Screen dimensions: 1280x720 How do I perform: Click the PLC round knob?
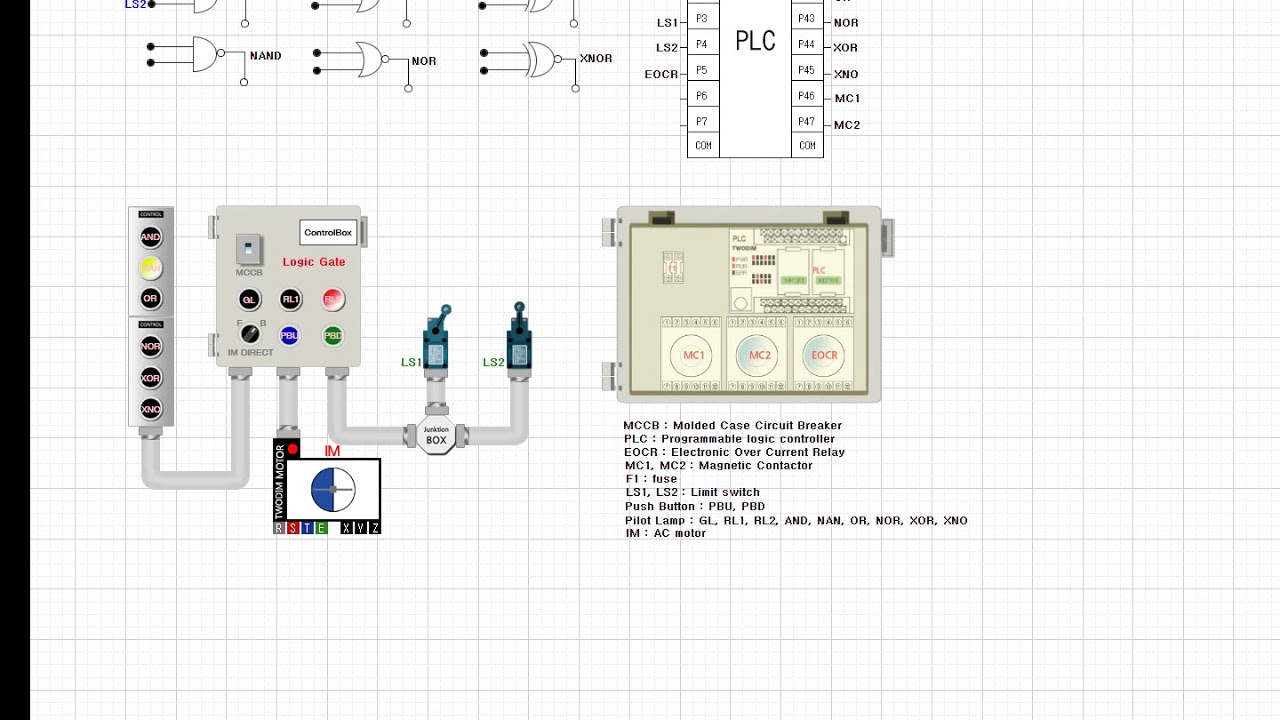tap(740, 303)
